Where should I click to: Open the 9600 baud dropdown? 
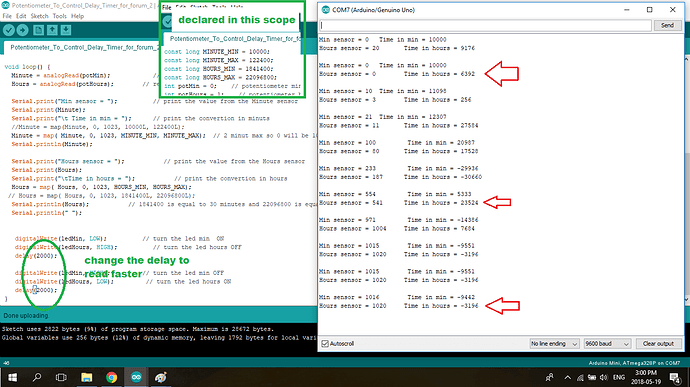tap(607, 343)
